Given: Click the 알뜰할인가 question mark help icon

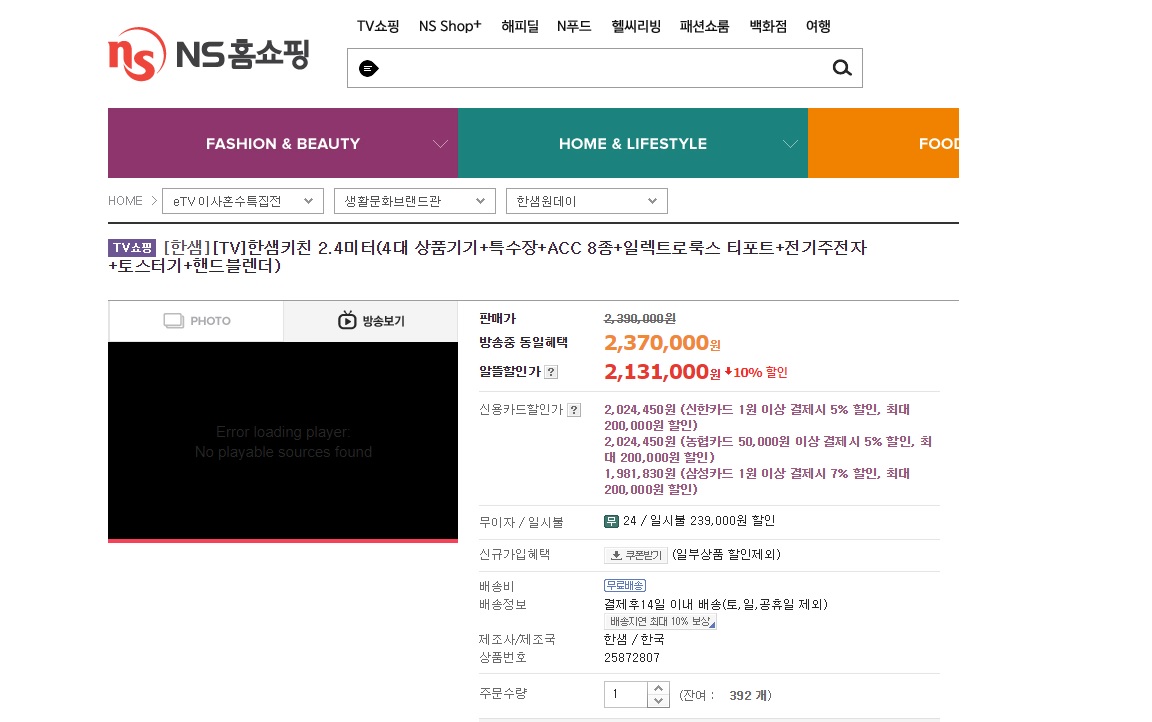Looking at the screenshot, I should point(551,372).
